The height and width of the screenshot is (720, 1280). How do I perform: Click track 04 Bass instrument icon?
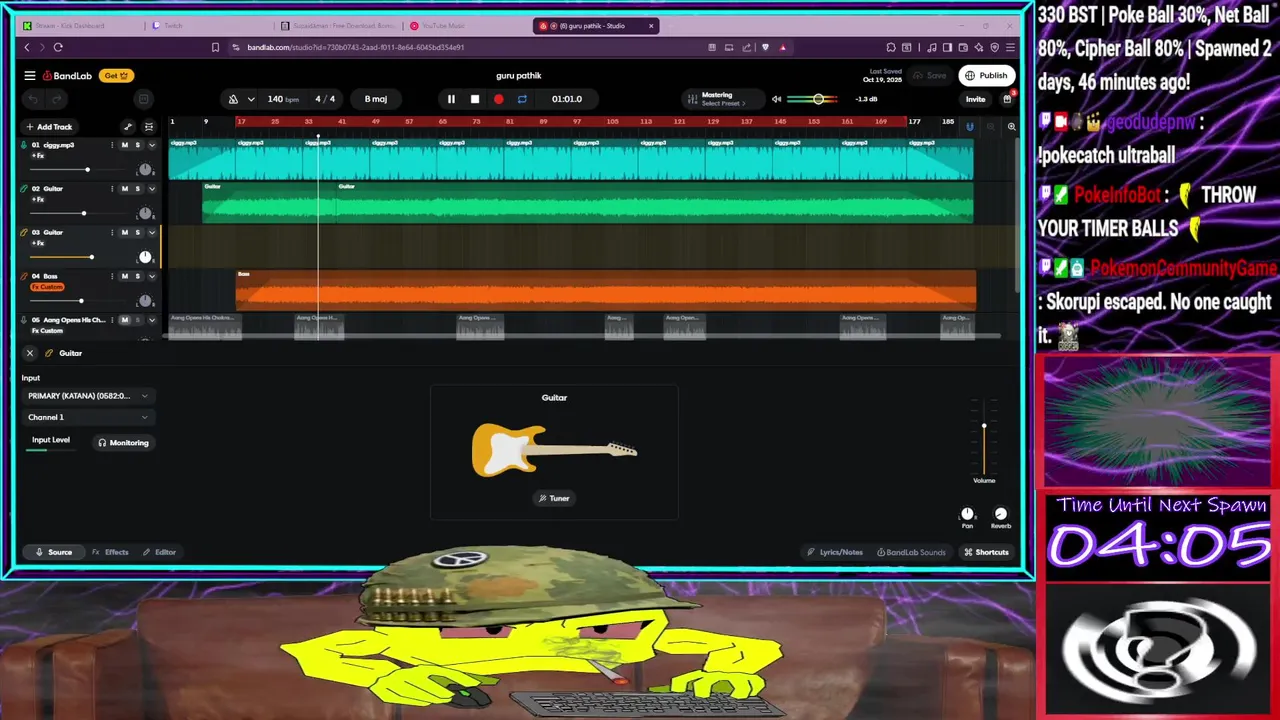[23, 276]
